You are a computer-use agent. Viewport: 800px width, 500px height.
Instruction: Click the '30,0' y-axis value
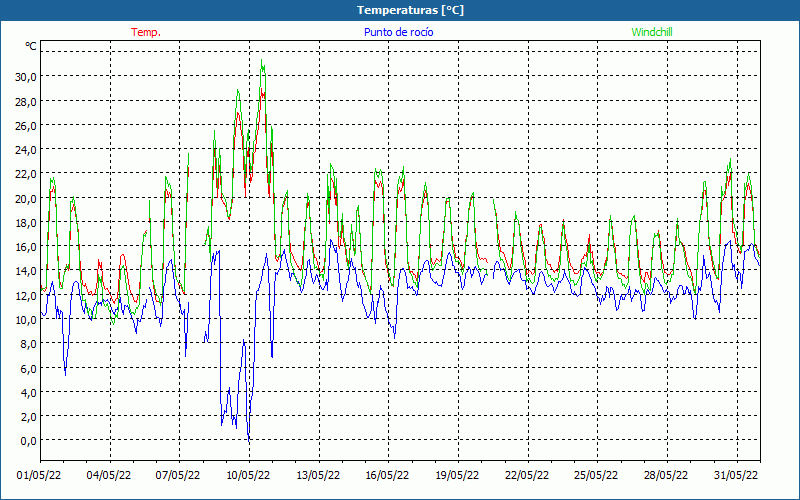pos(26,77)
